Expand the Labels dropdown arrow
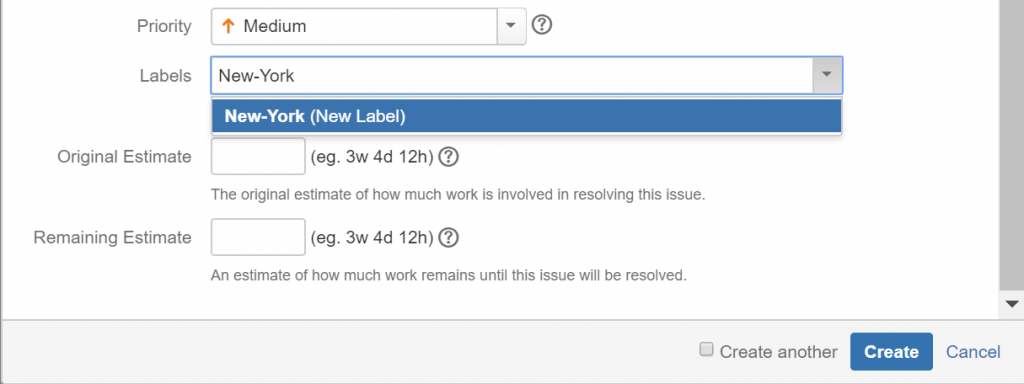 coord(827,75)
